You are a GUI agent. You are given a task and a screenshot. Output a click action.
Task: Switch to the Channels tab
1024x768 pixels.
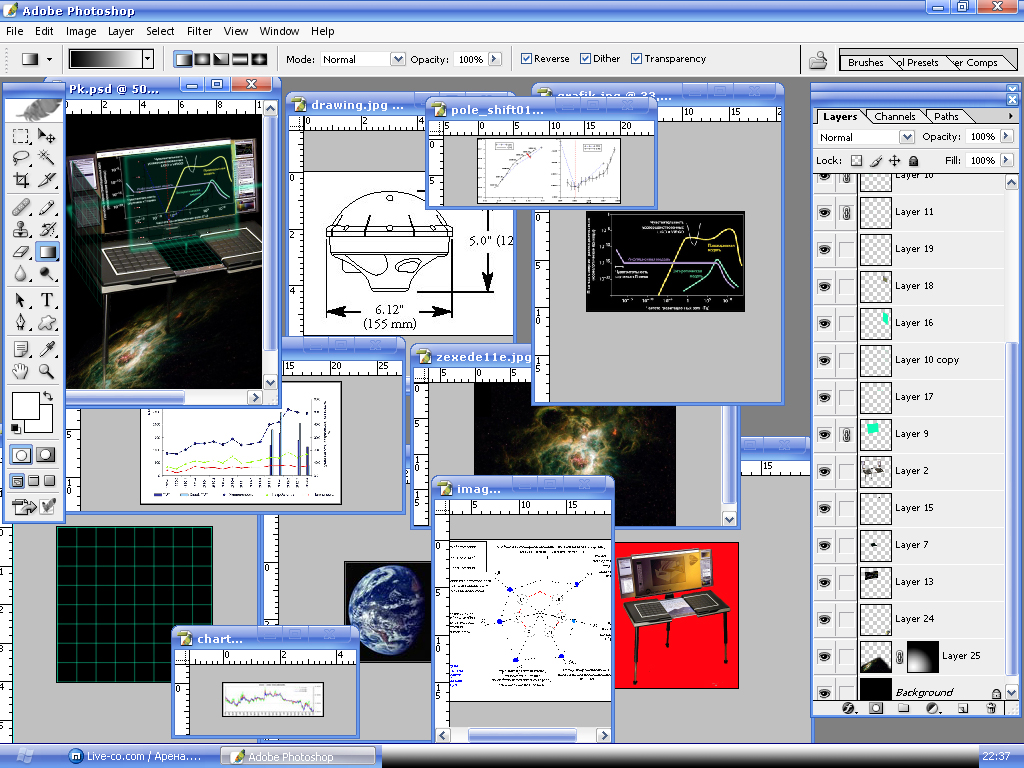pos(894,116)
